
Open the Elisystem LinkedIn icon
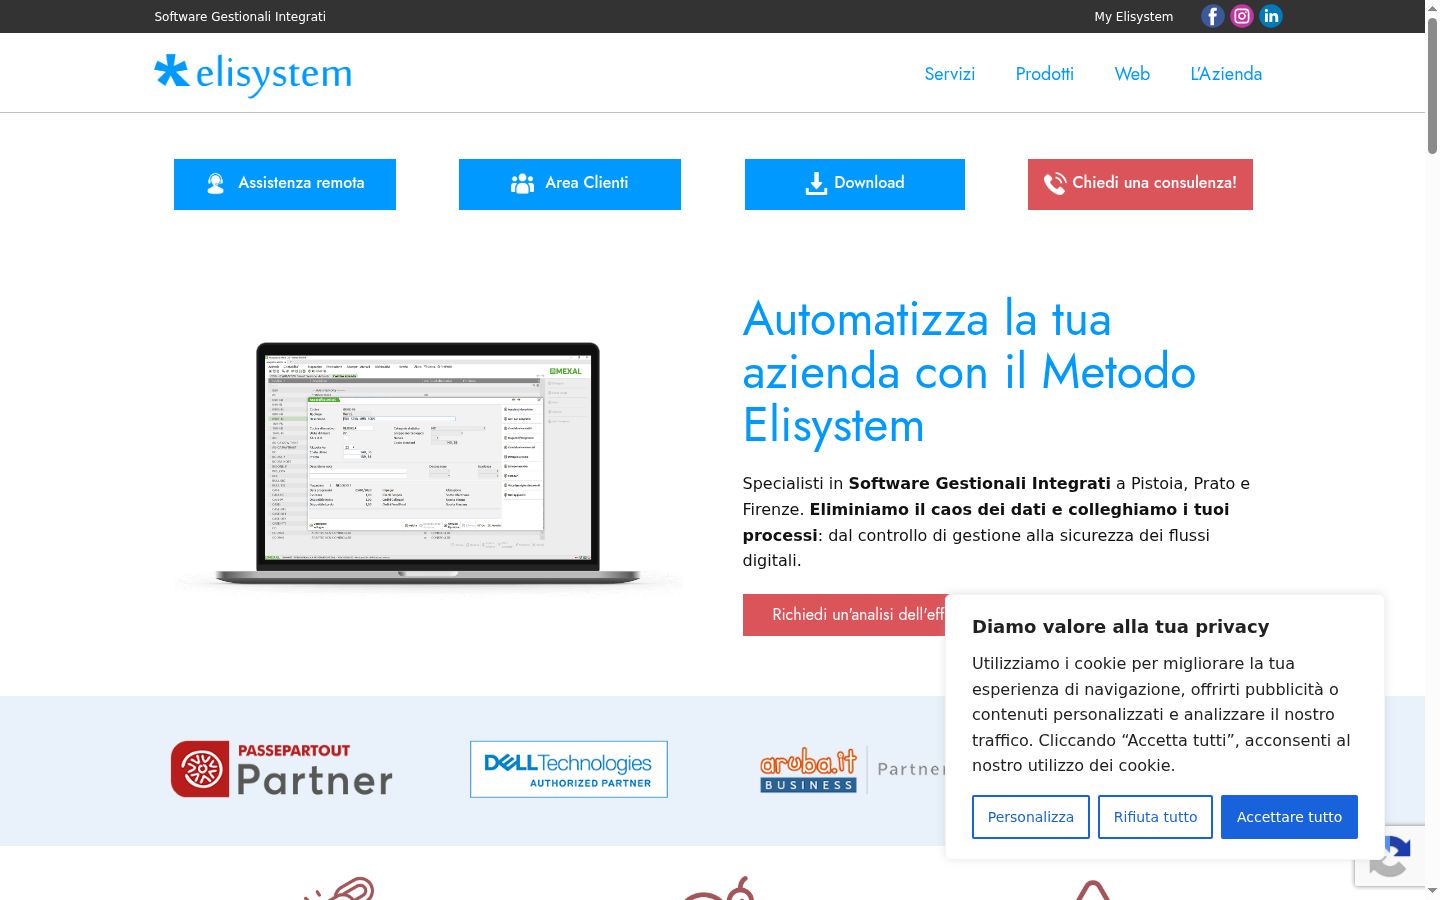tap(1271, 16)
